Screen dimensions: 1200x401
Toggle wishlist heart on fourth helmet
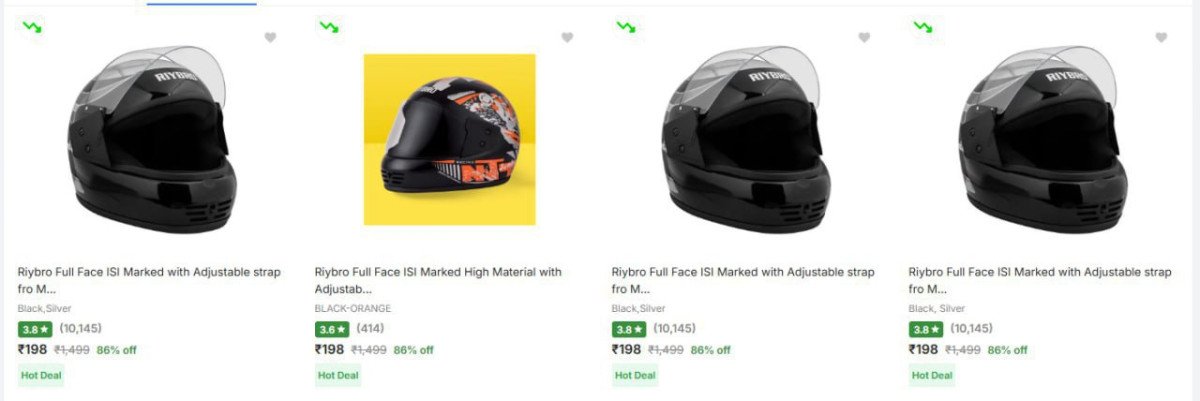(1161, 38)
